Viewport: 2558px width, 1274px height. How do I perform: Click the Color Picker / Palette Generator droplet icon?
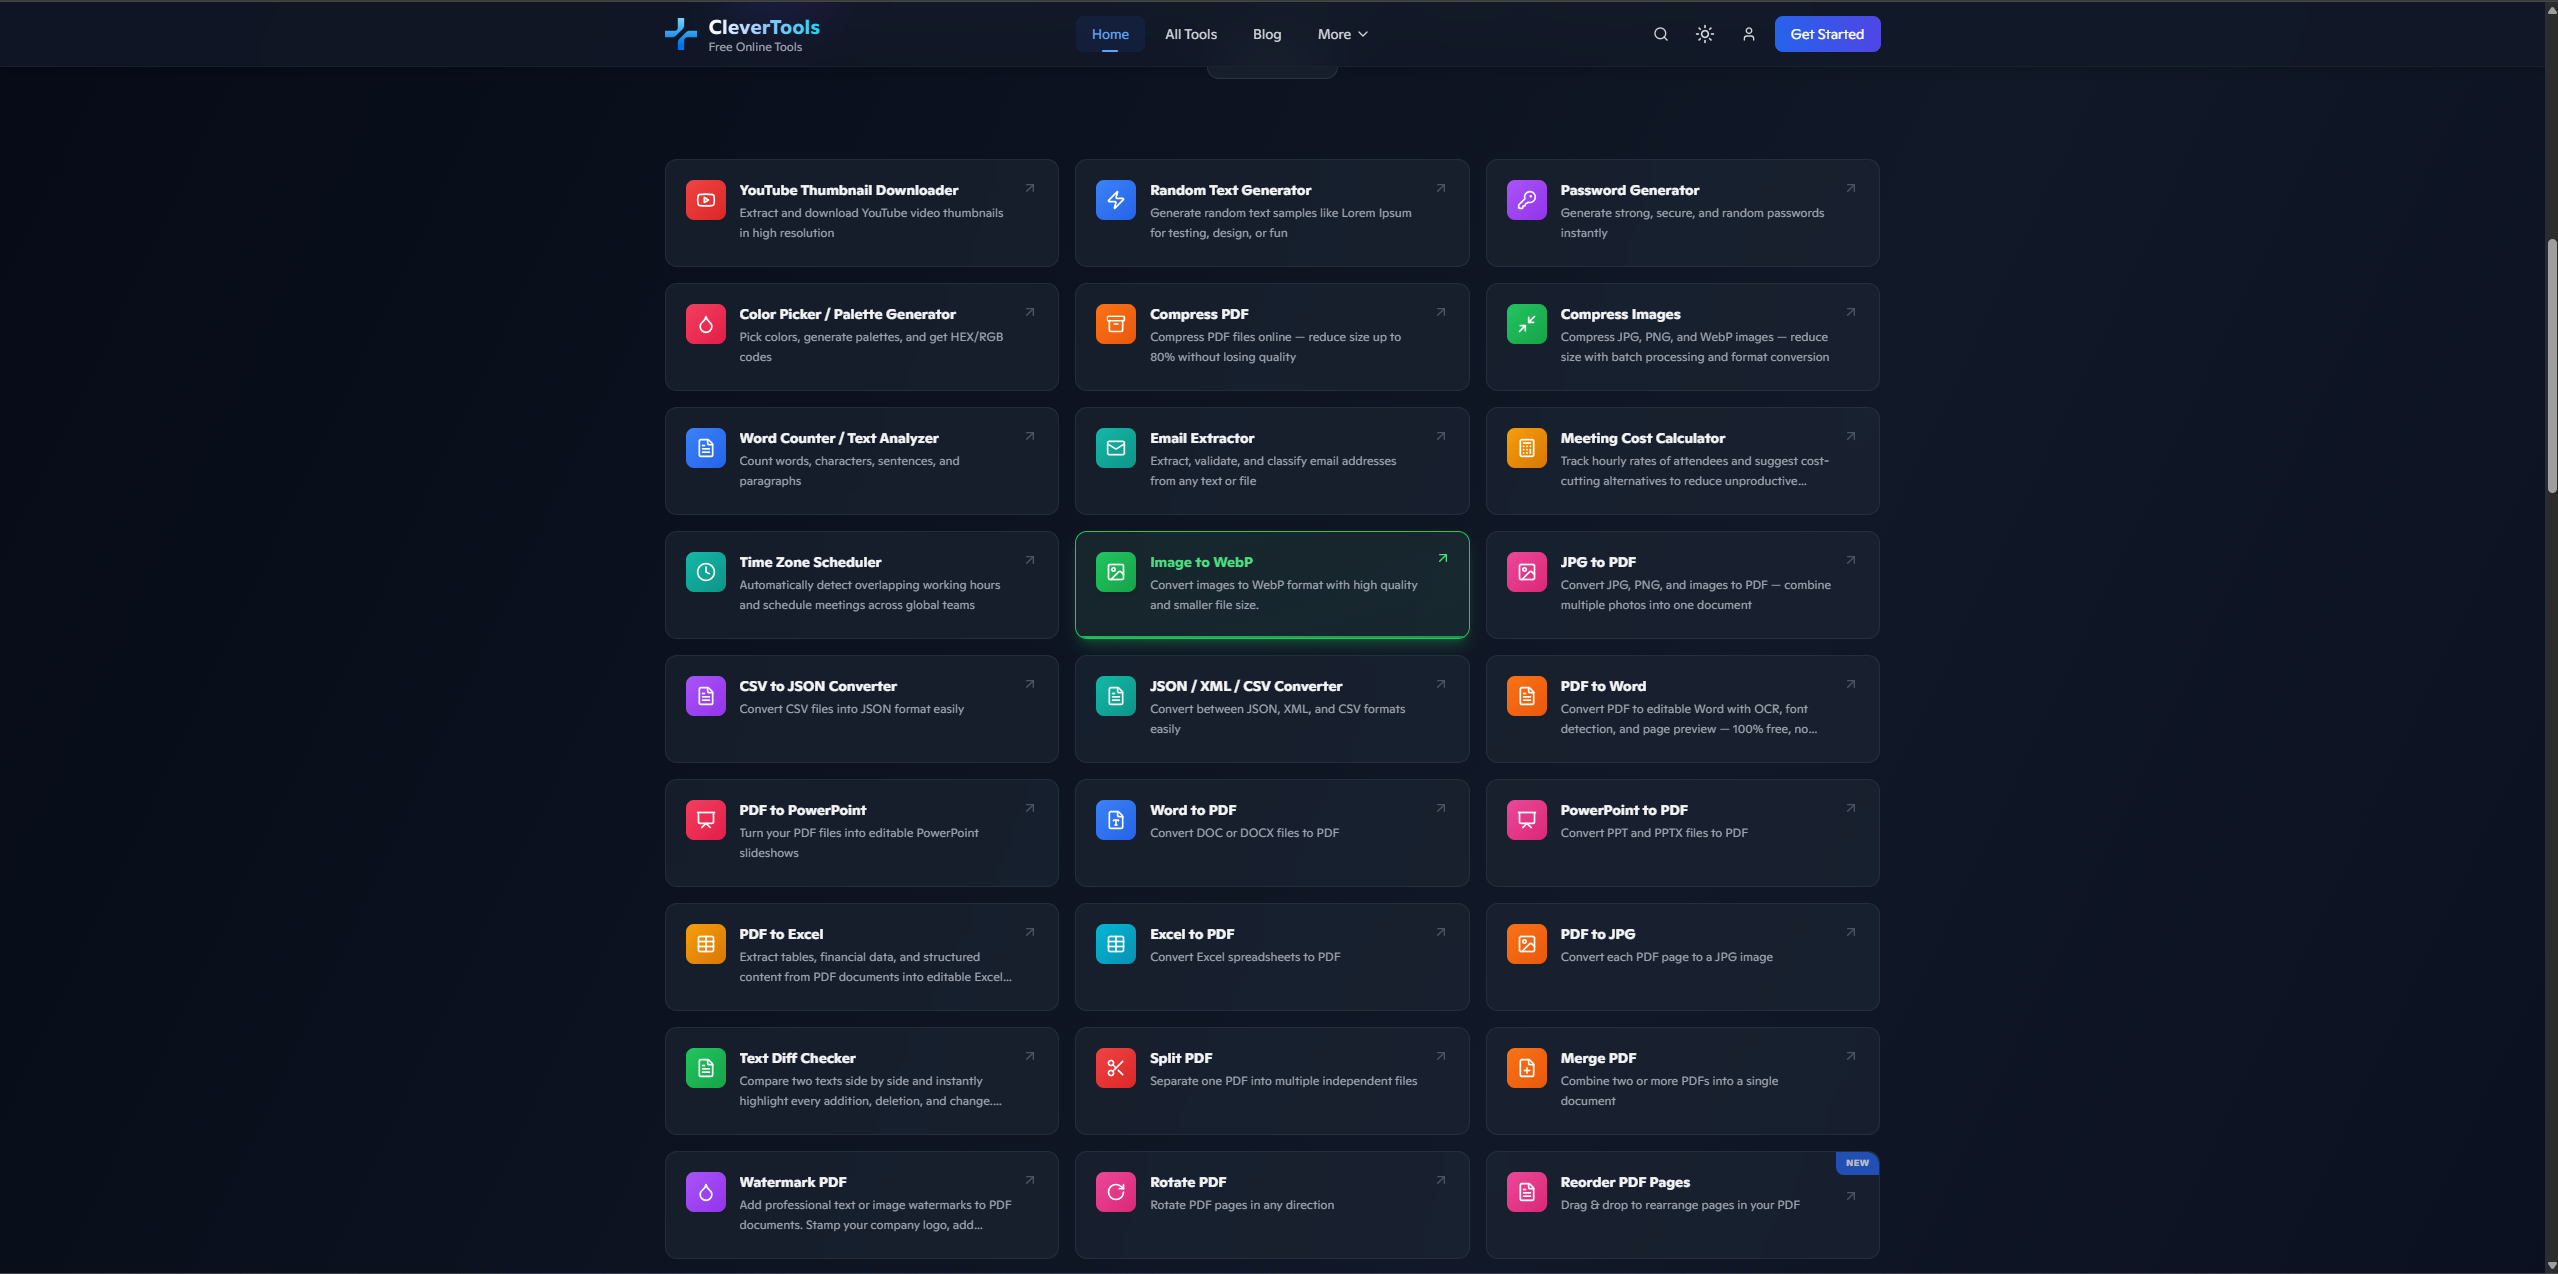pyautogui.click(x=705, y=323)
